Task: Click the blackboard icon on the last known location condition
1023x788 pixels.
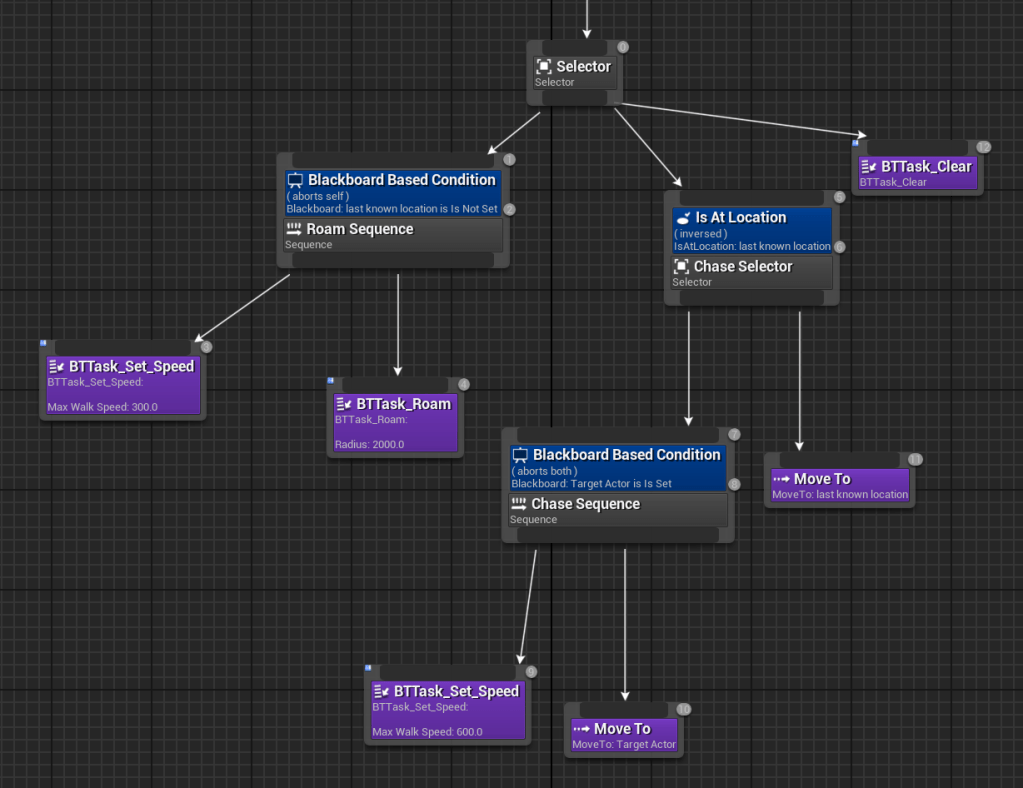Action: (295, 181)
